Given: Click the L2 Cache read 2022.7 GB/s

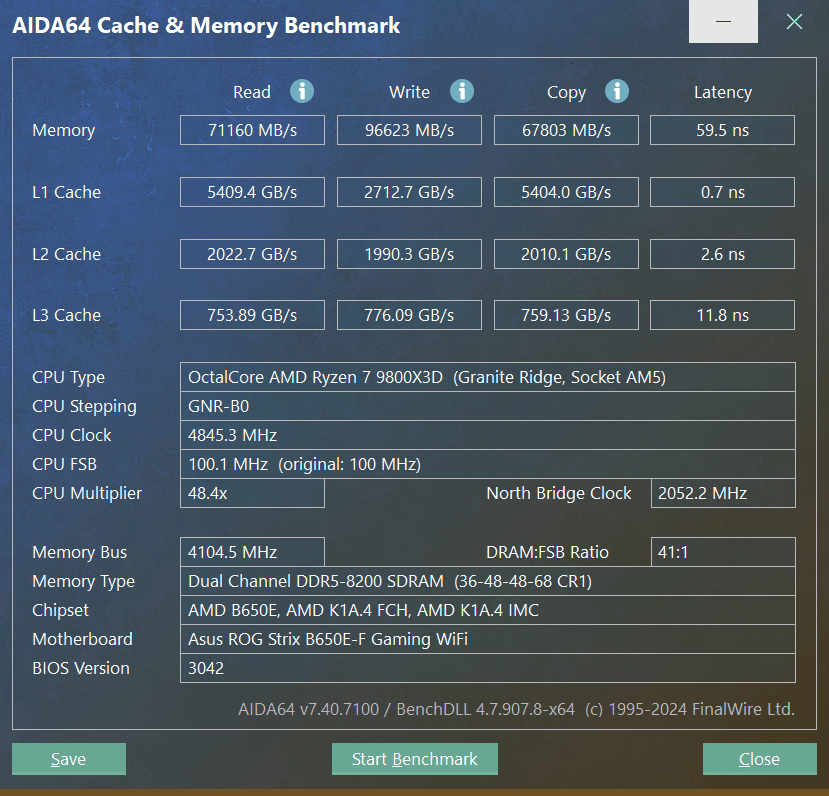Looking at the screenshot, I should tap(252, 254).
